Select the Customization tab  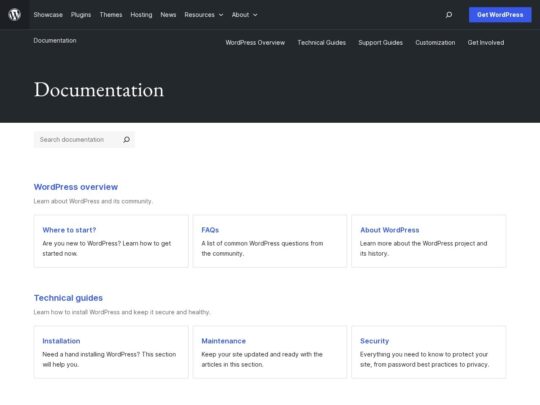coord(435,43)
